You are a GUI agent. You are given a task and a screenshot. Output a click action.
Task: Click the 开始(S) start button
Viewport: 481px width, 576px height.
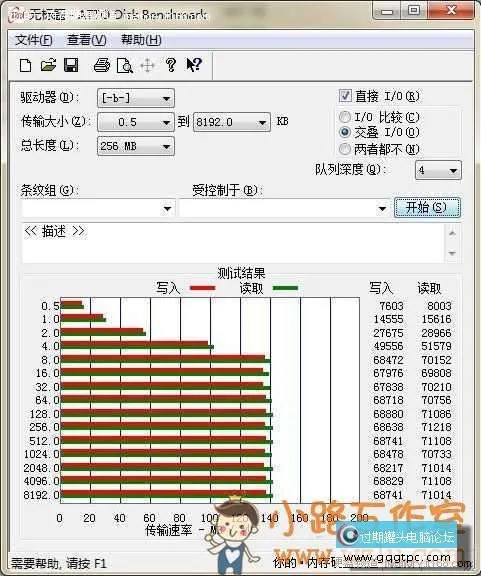[427, 208]
